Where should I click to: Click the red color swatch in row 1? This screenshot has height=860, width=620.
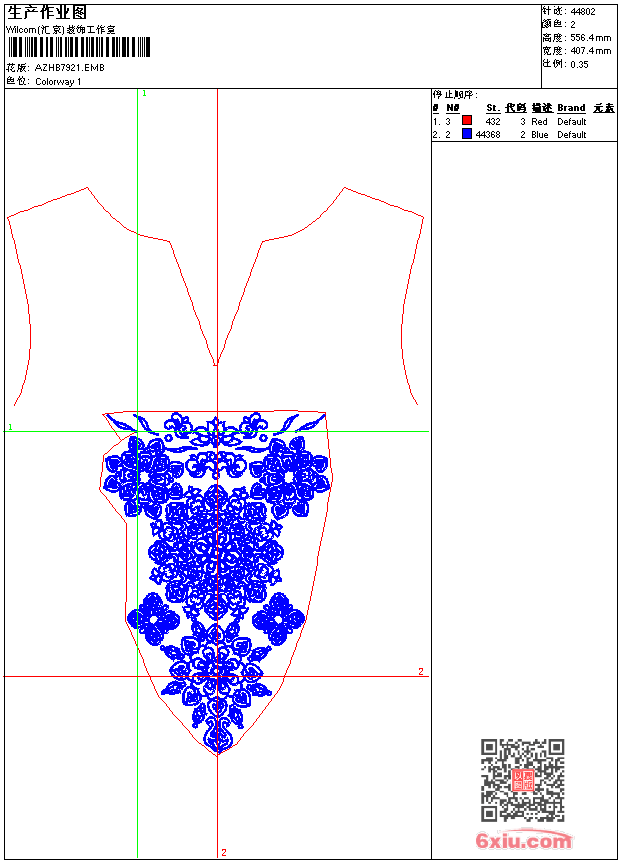pyautogui.click(x=467, y=120)
